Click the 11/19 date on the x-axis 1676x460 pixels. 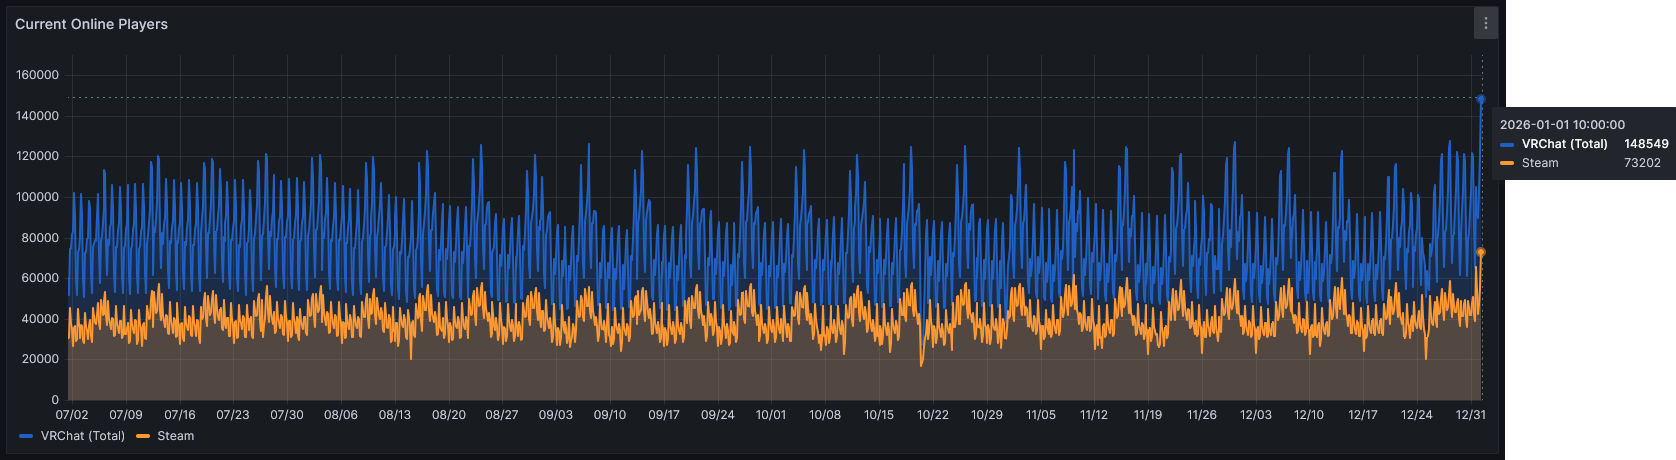[1148, 414]
